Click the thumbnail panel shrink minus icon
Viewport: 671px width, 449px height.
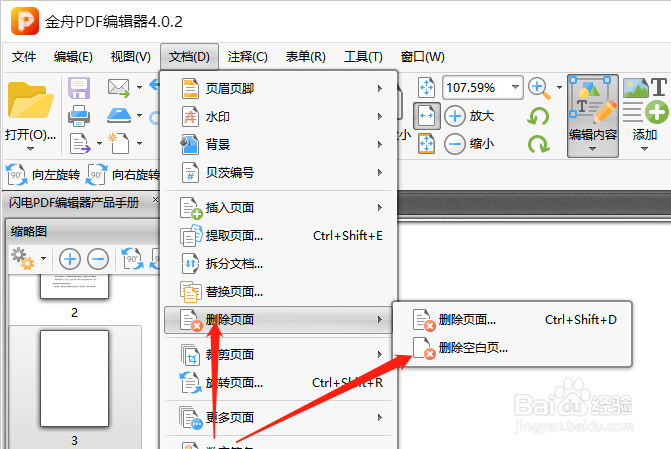coord(98,259)
